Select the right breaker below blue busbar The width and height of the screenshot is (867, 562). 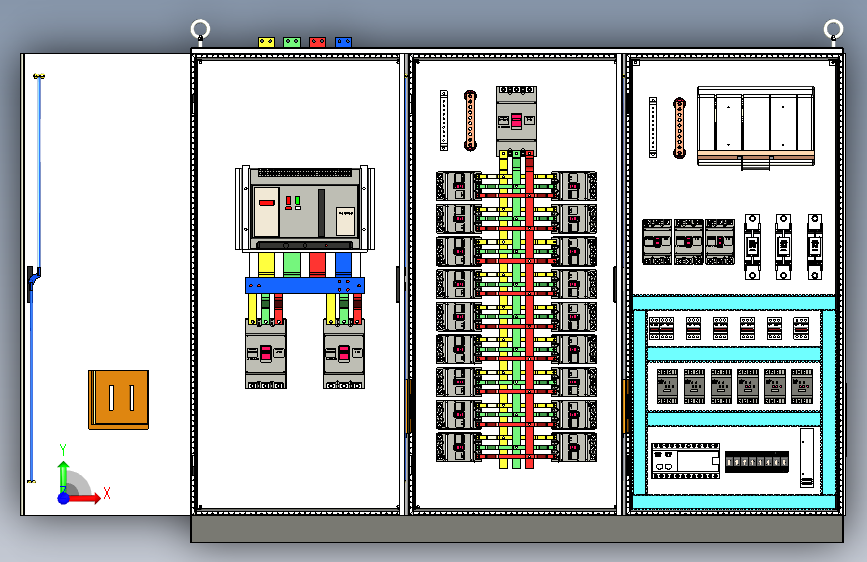(x=344, y=353)
